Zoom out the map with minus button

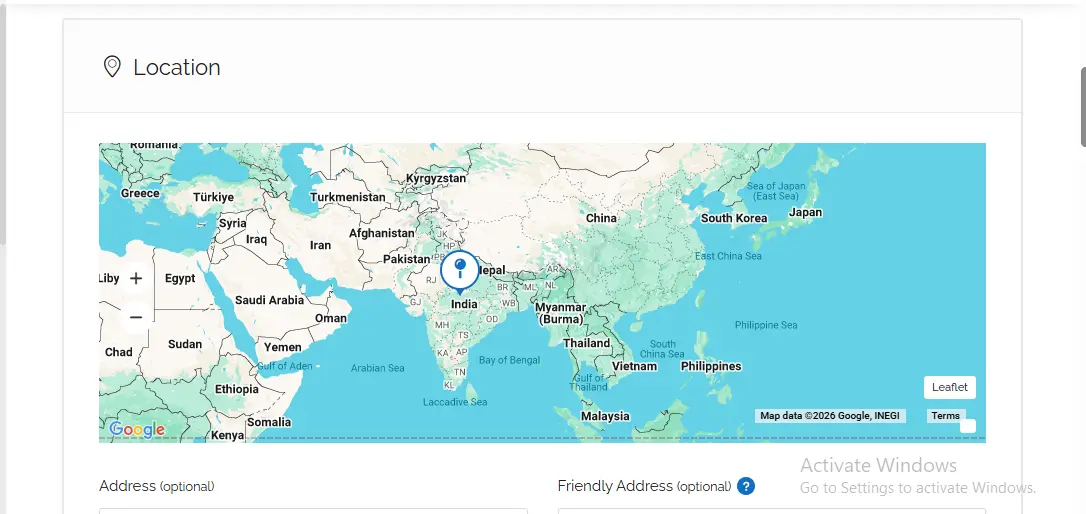pyautogui.click(x=136, y=317)
